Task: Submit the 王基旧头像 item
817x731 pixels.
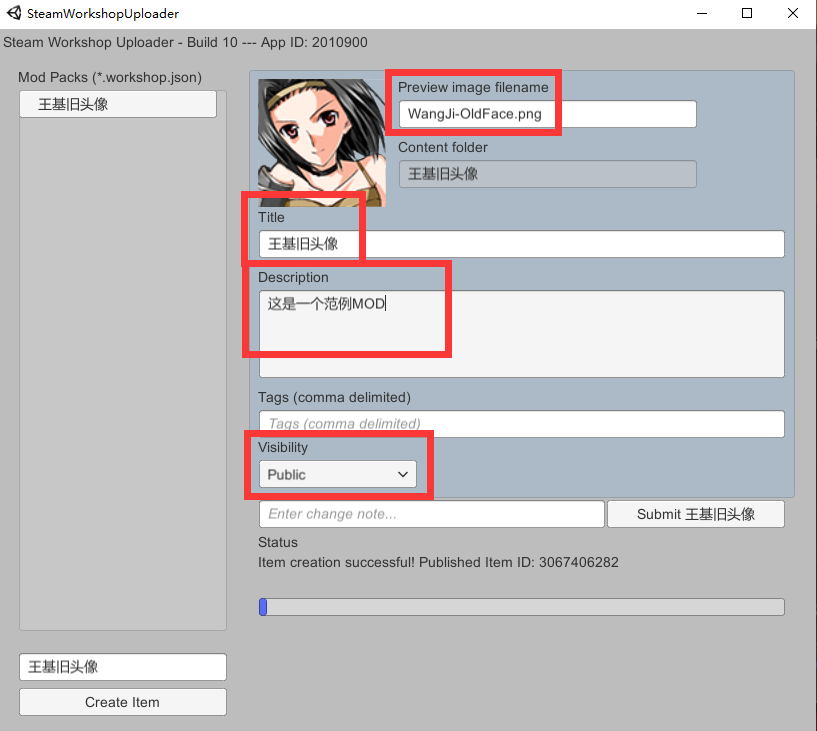Action: pyautogui.click(x=696, y=514)
